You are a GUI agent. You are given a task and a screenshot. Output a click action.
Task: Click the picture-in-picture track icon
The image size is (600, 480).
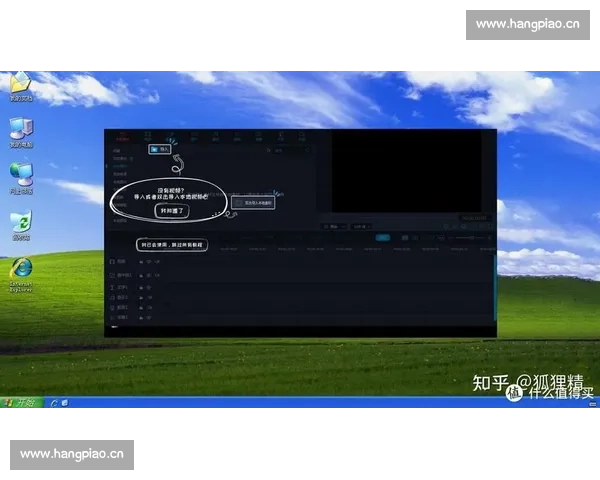(113, 275)
